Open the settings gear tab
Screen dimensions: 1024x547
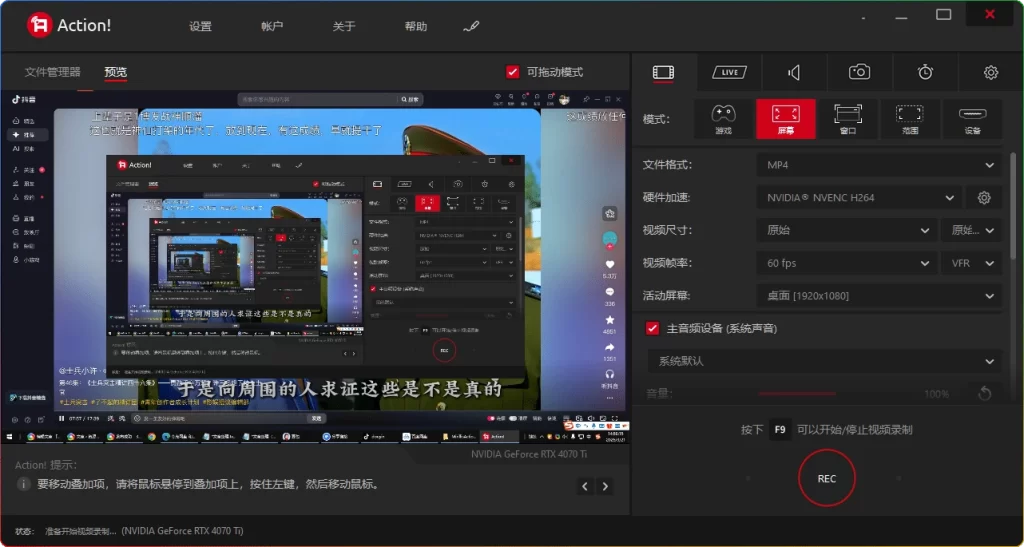(x=991, y=72)
